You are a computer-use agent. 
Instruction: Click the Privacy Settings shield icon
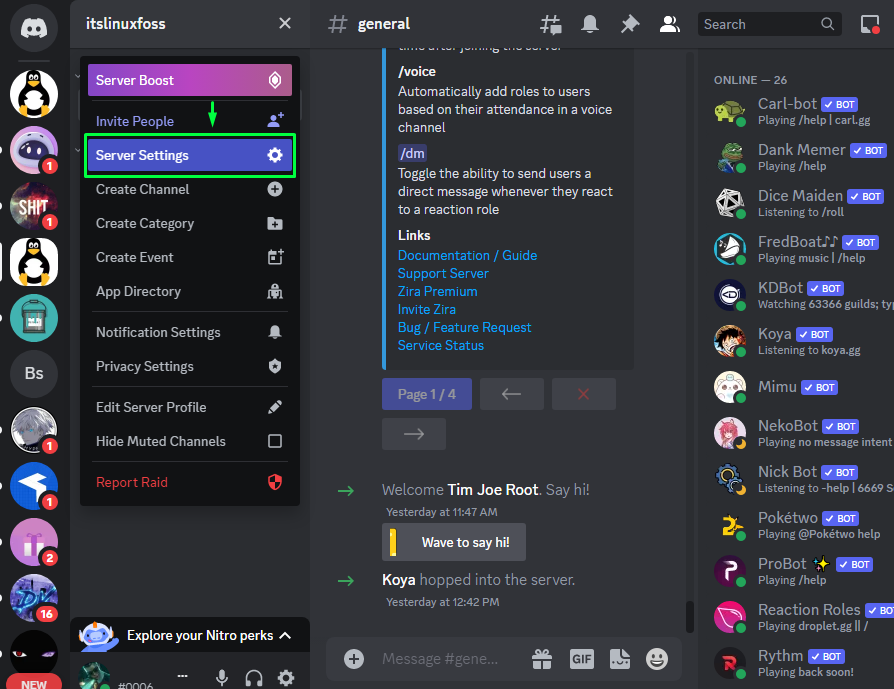point(275,366)
